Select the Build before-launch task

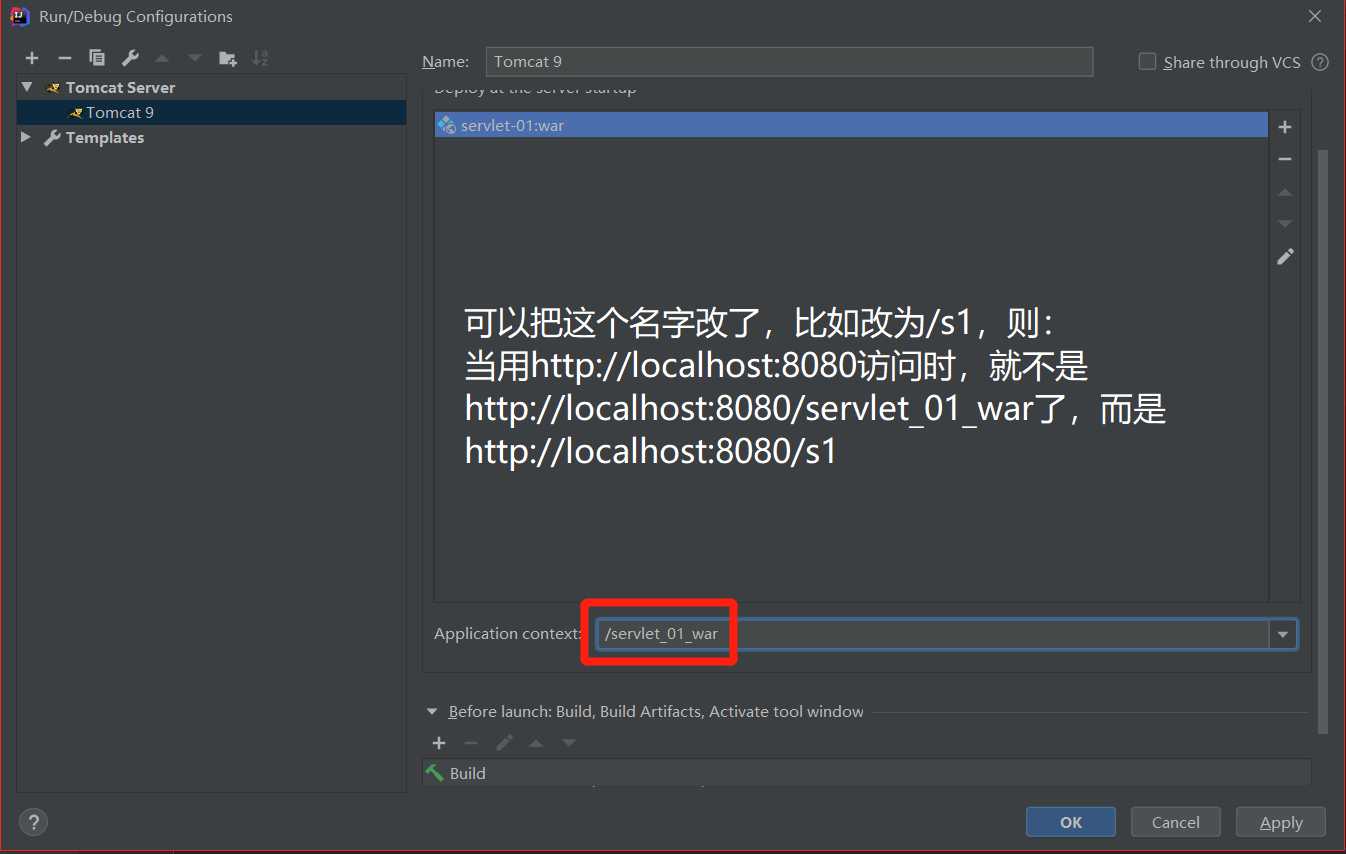pos(866,773)
